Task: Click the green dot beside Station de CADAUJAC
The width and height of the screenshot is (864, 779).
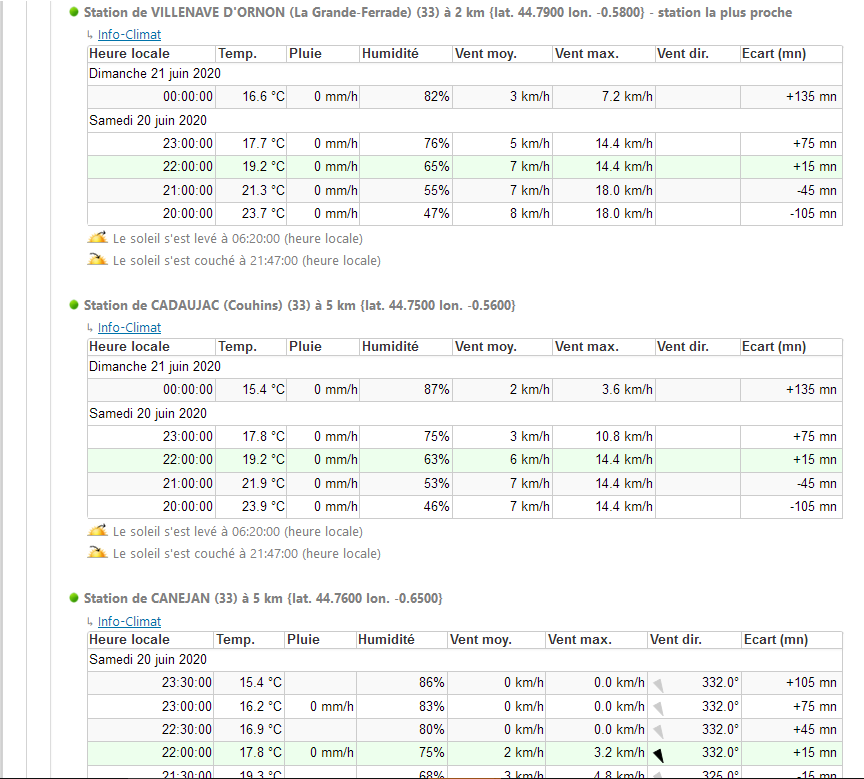Action: point(75,305)
